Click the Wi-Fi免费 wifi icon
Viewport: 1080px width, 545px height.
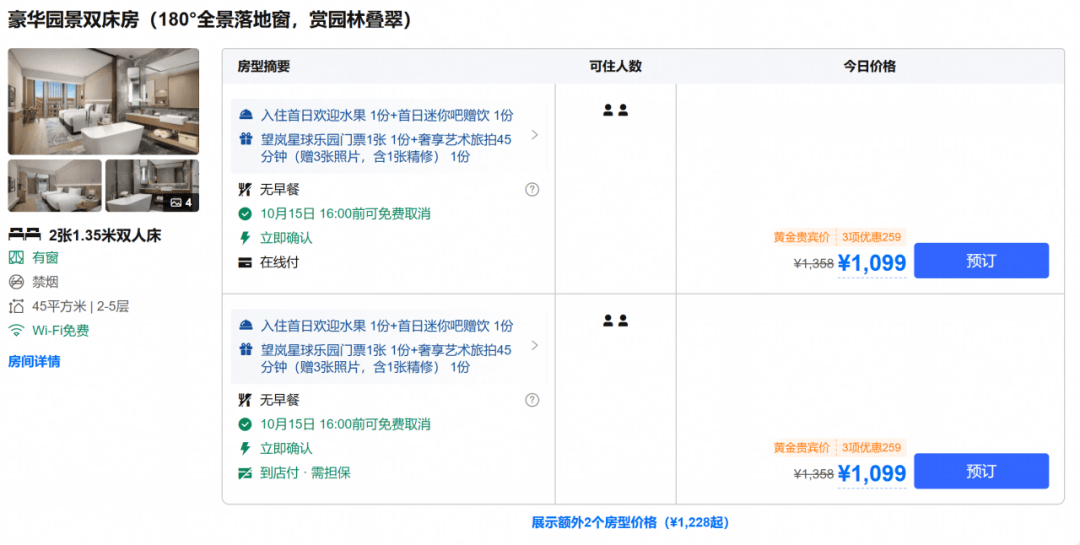16,331
